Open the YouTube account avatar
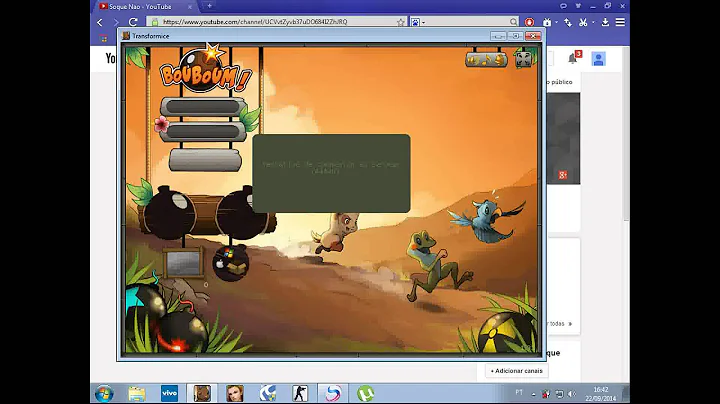720x404 pixels. pyautogui.click(x=598, y=59)
